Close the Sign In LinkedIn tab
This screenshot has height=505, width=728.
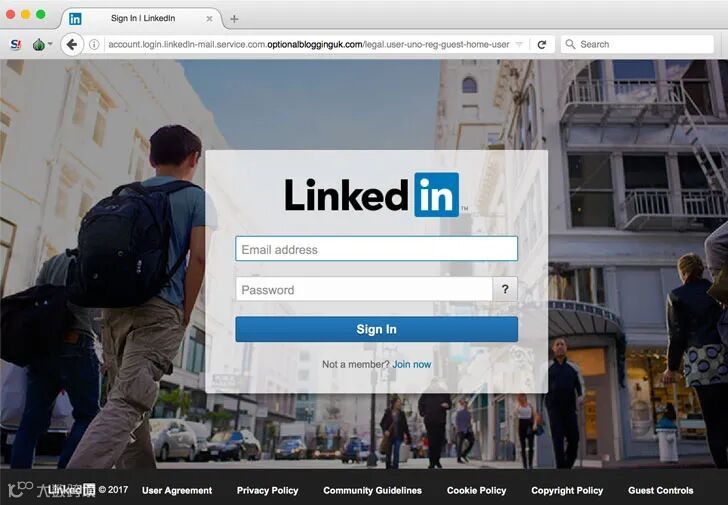[x=209, y=19]
